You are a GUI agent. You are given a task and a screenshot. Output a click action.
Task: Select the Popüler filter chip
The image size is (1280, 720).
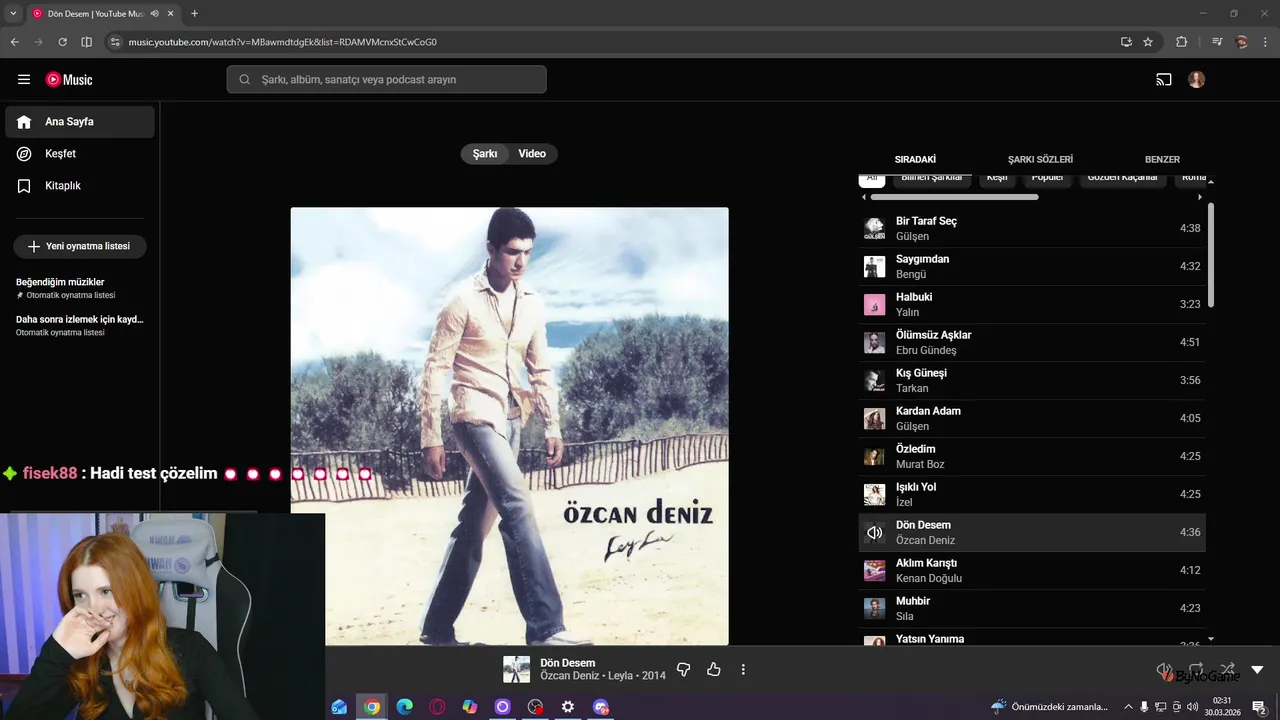click(1047, 178)
